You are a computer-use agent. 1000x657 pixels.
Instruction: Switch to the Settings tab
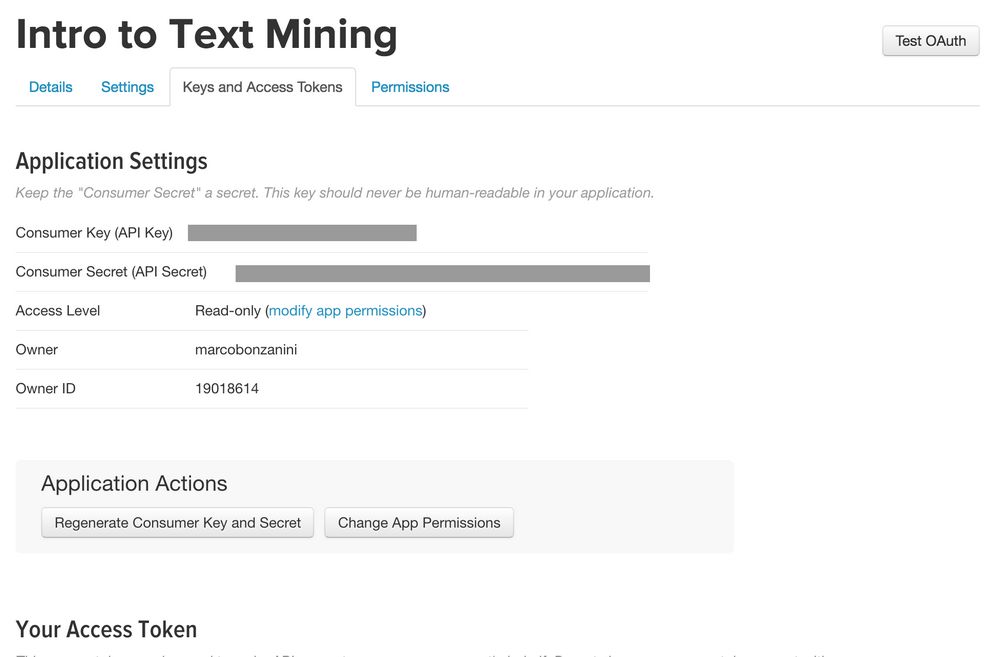tap(127, 87)
